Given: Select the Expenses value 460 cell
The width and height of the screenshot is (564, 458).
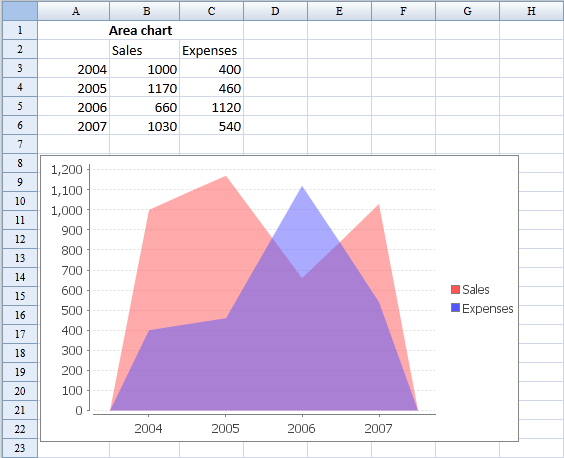Looking at the screenshot, I should click(x=212, y=87).
